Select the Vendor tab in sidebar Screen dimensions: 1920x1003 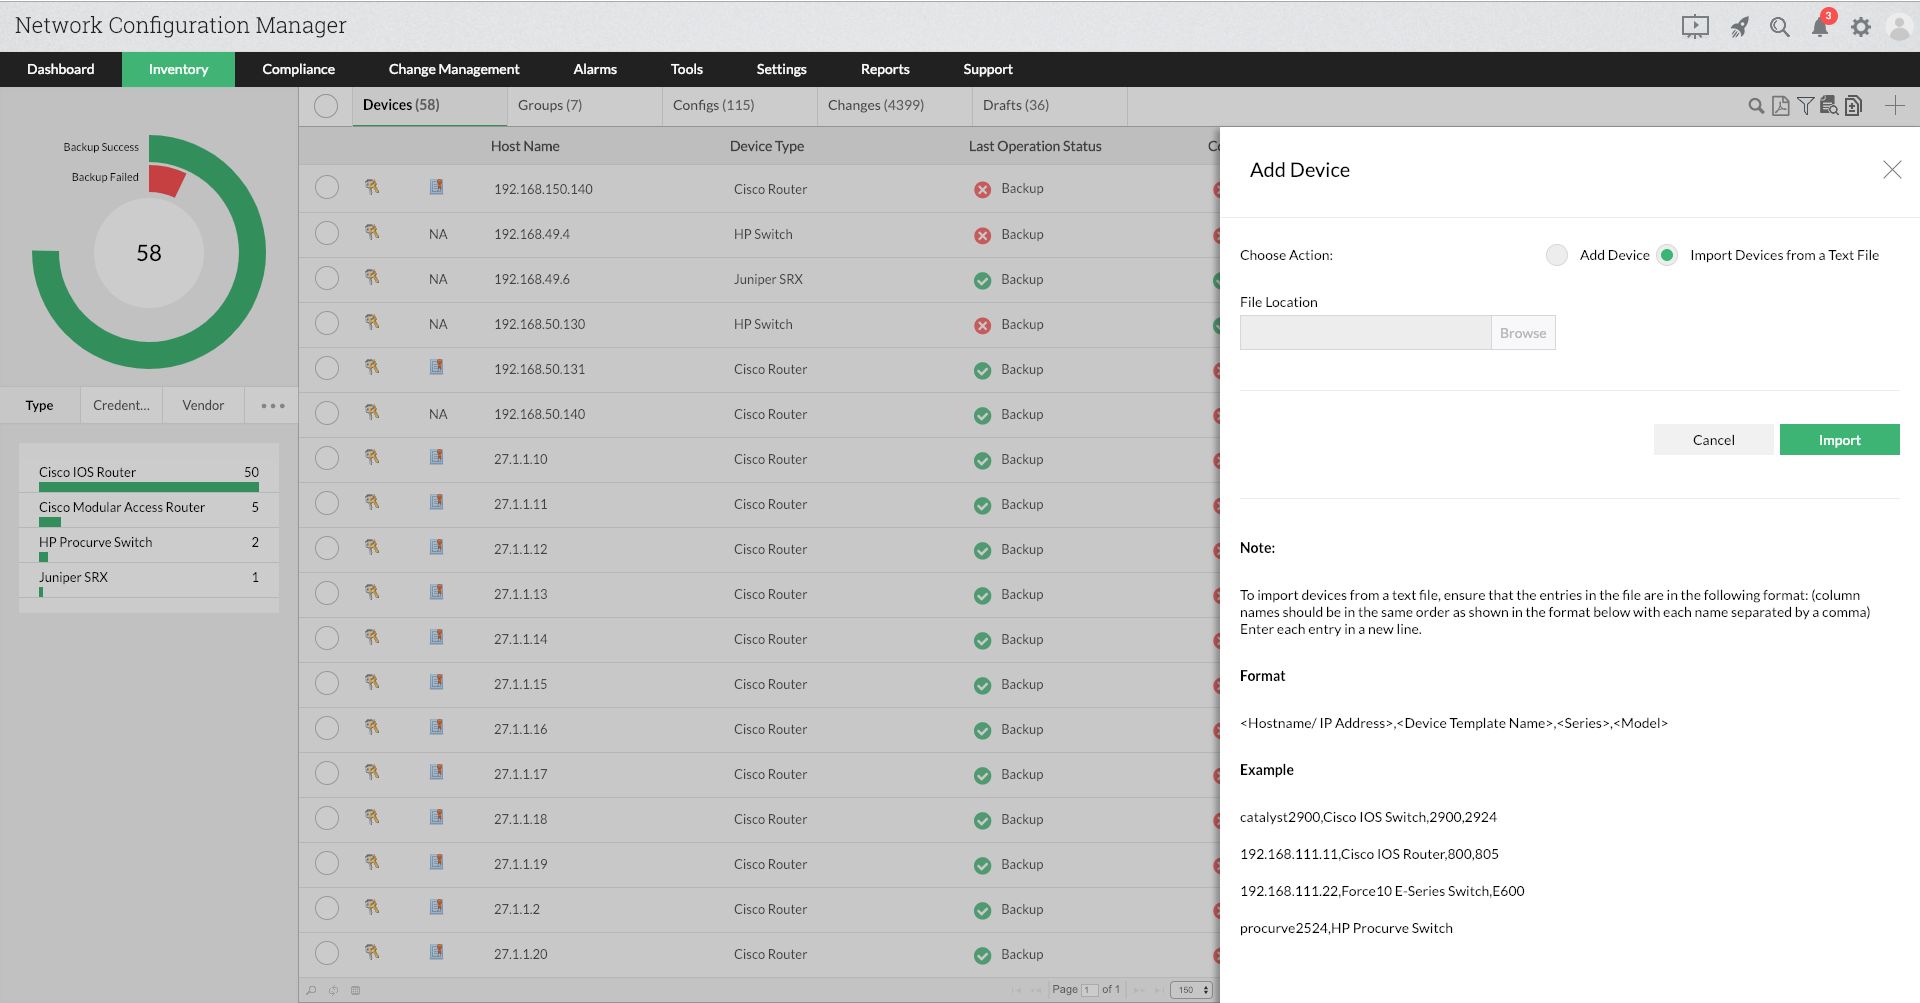203,405
